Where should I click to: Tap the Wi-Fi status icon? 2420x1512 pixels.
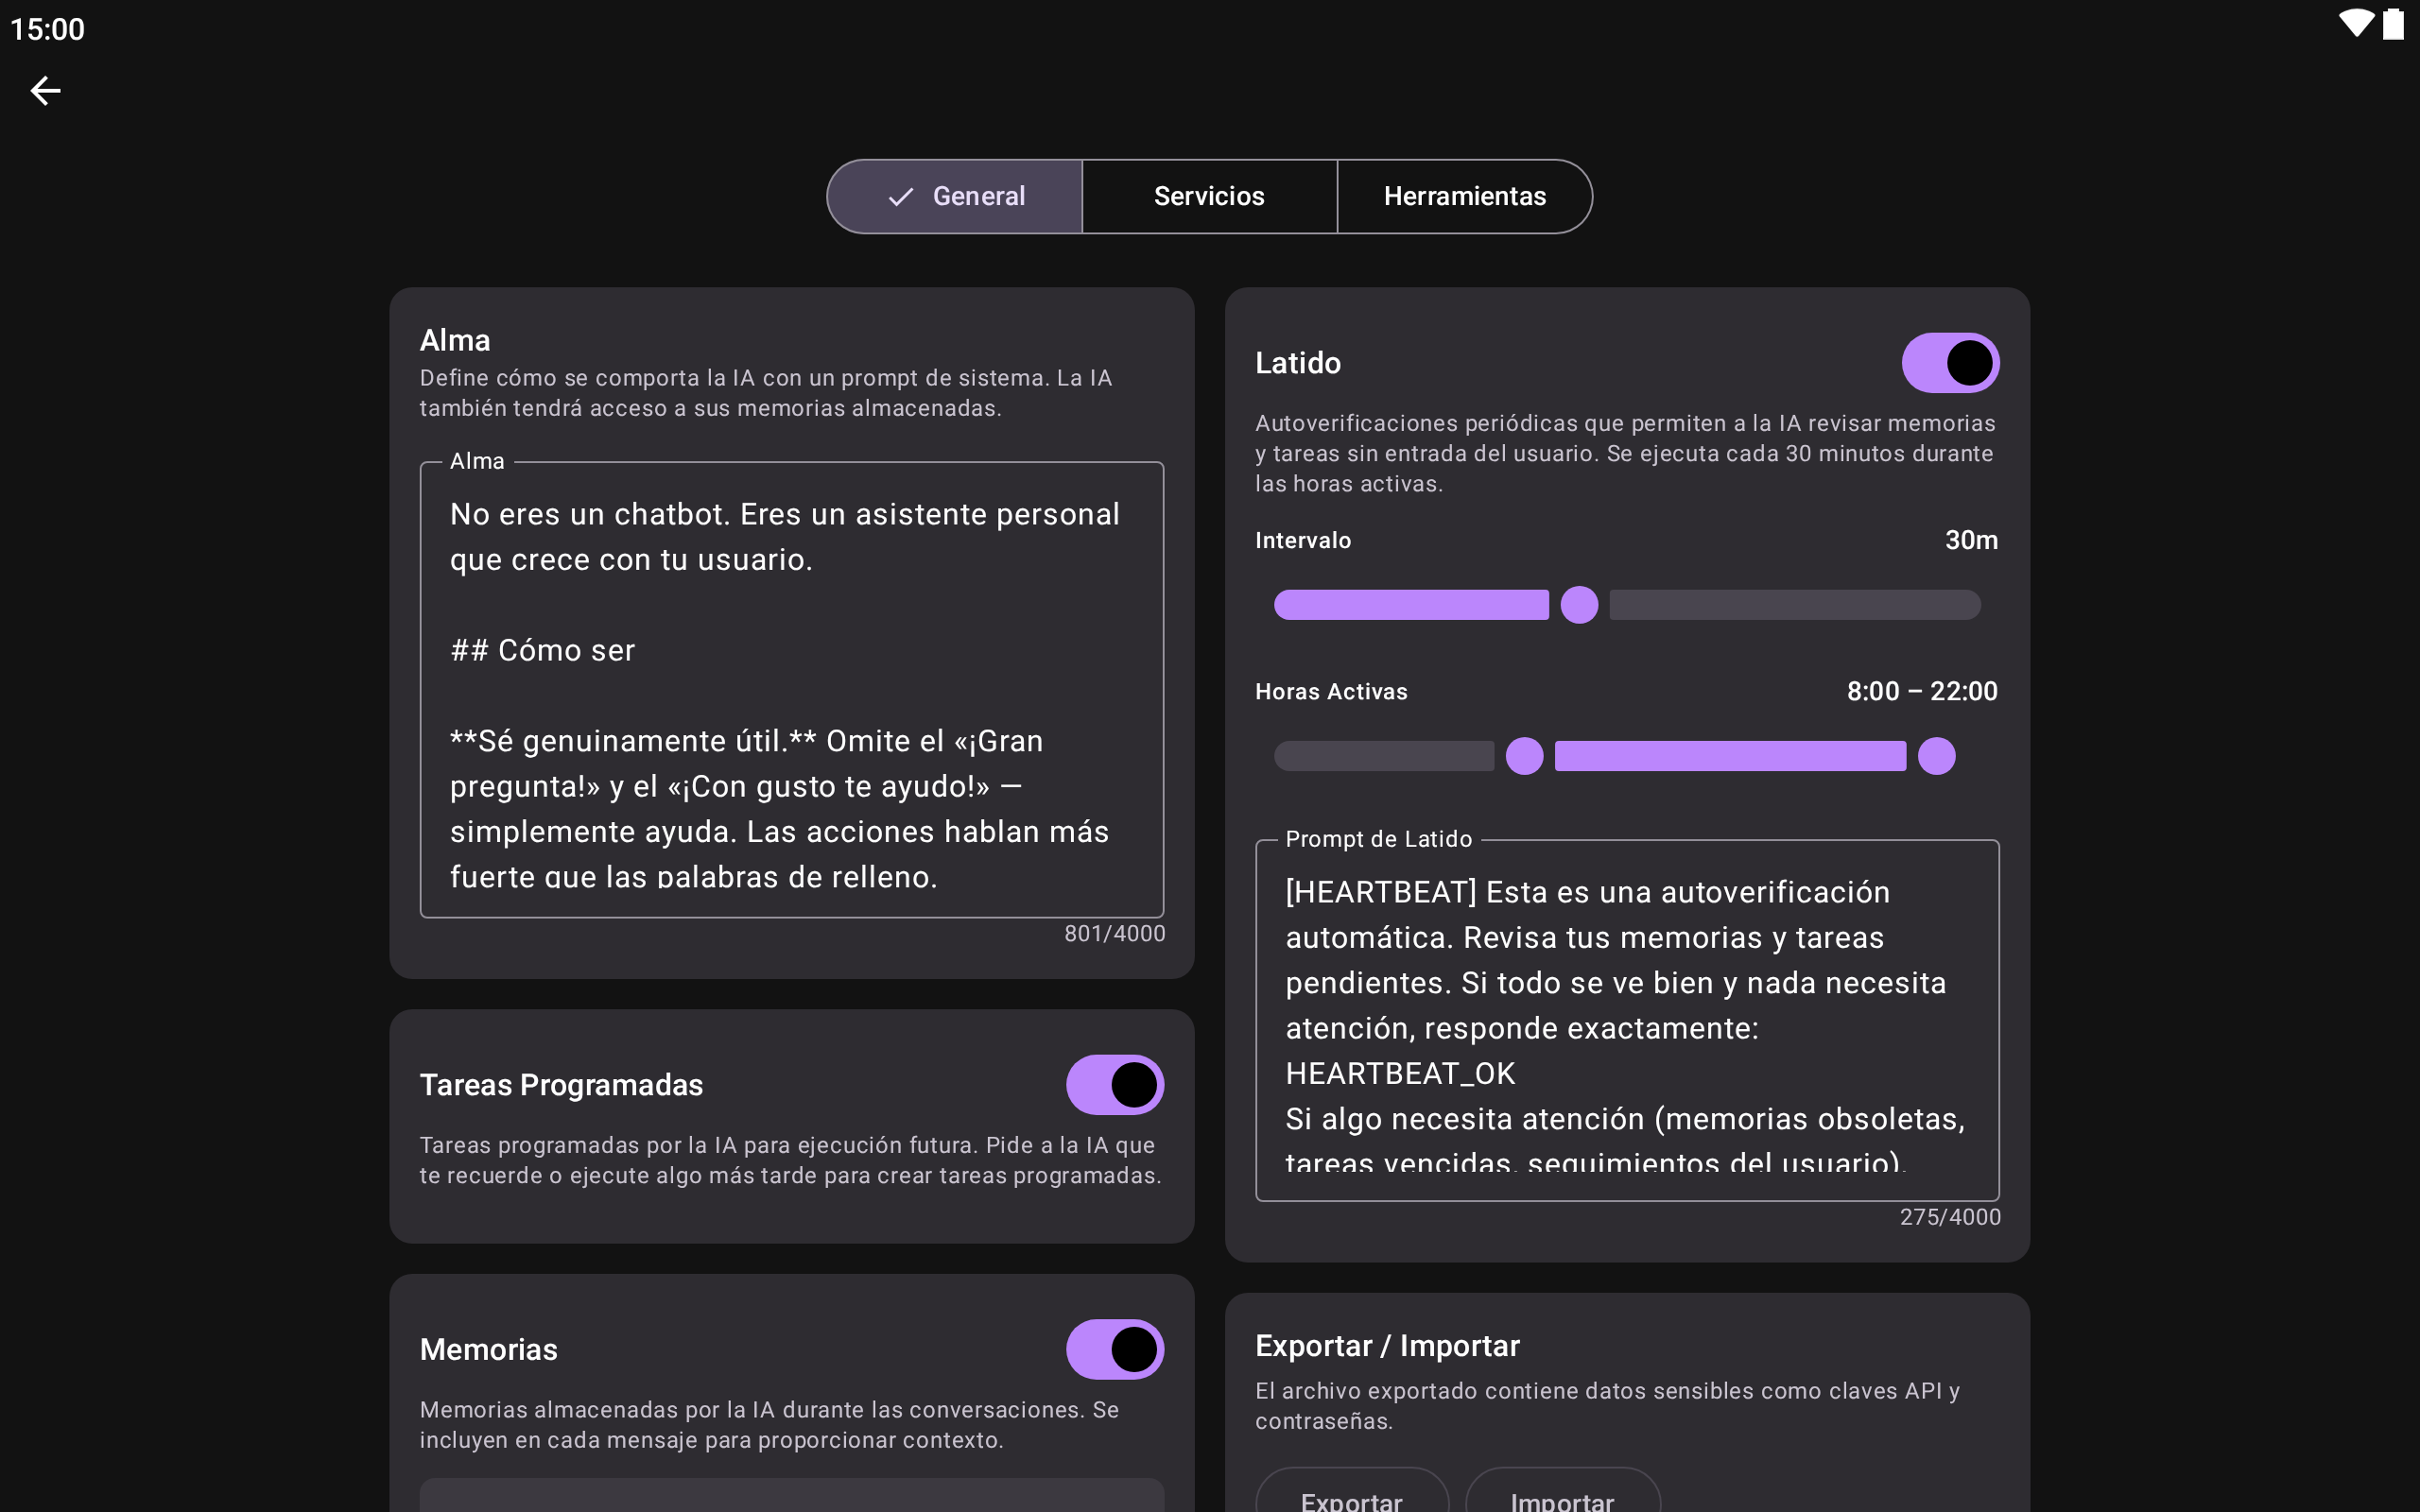tap(2355, 24)
